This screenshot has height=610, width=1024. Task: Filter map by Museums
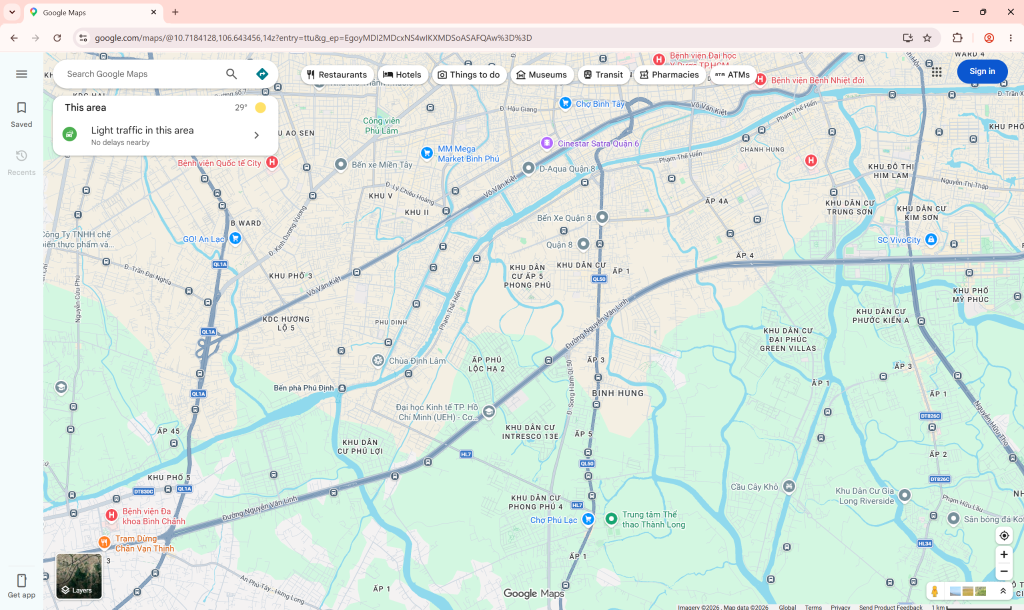click(542, 74)
